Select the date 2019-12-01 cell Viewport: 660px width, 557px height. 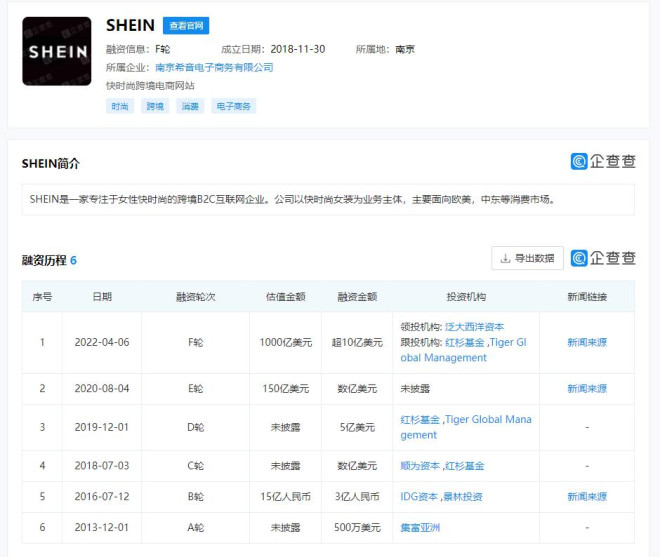click(102, 427)
